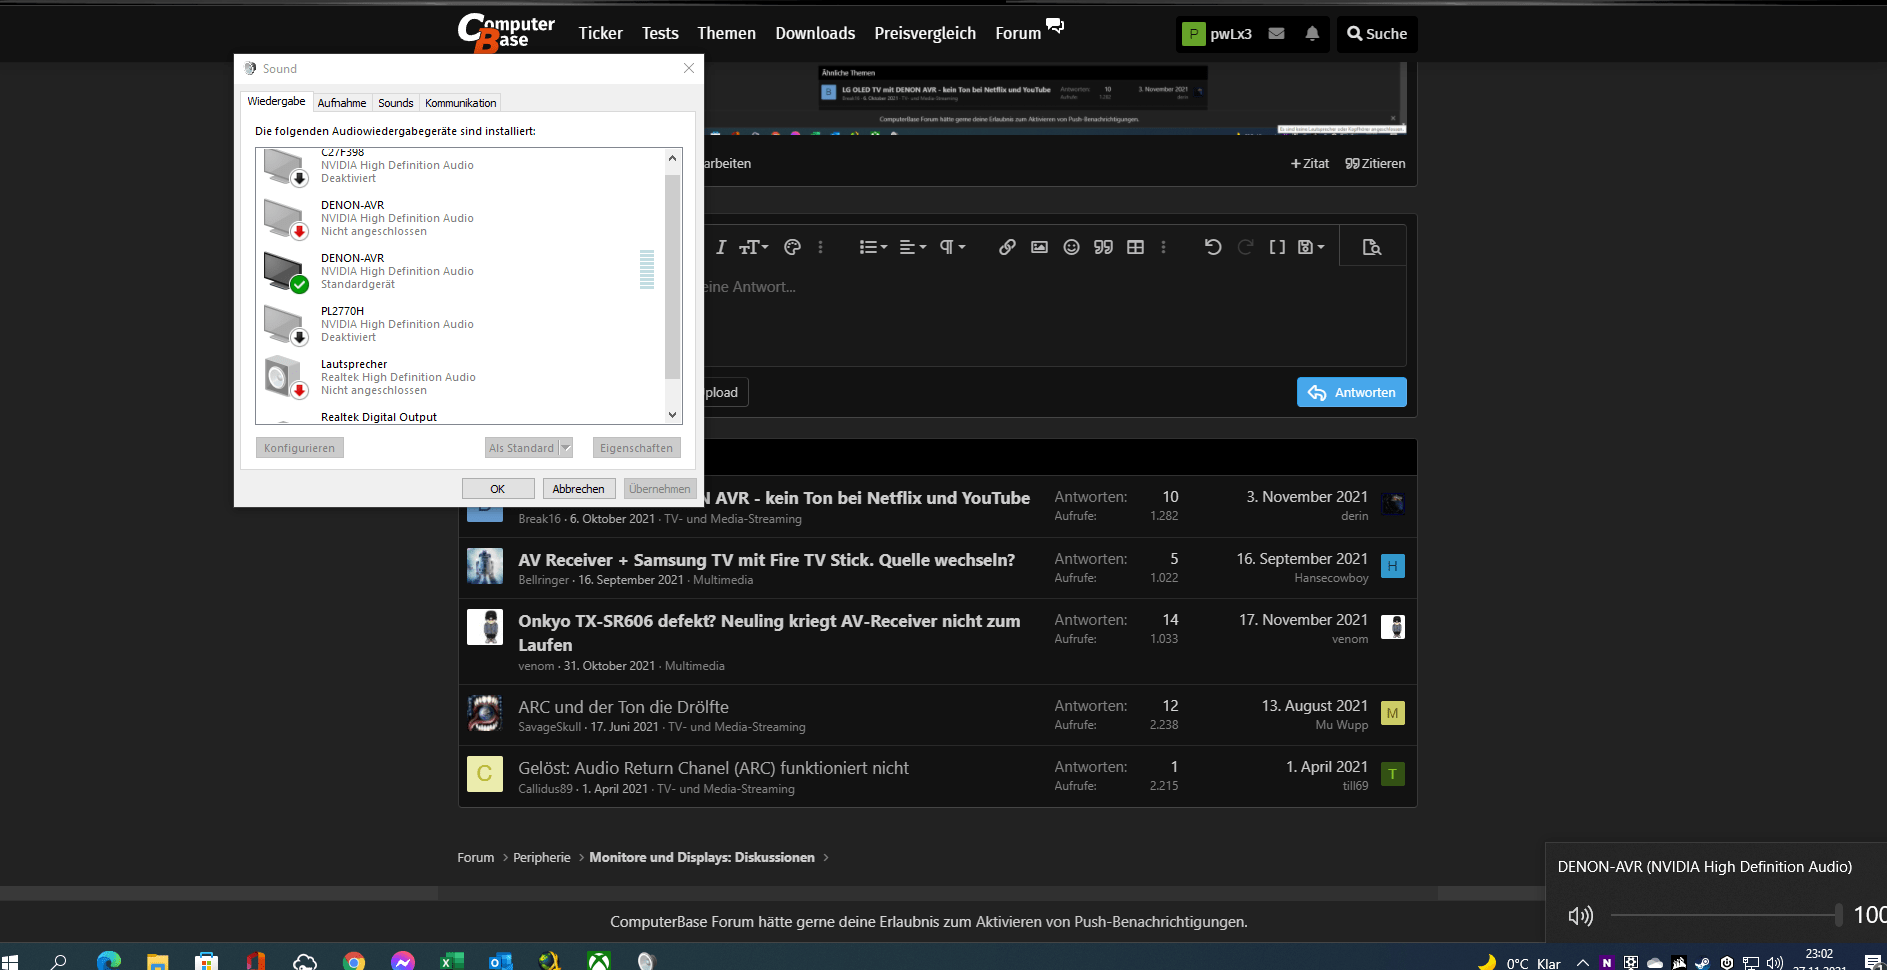
Task: Open Messenger from the taskbar
Action: click(403, 961)
